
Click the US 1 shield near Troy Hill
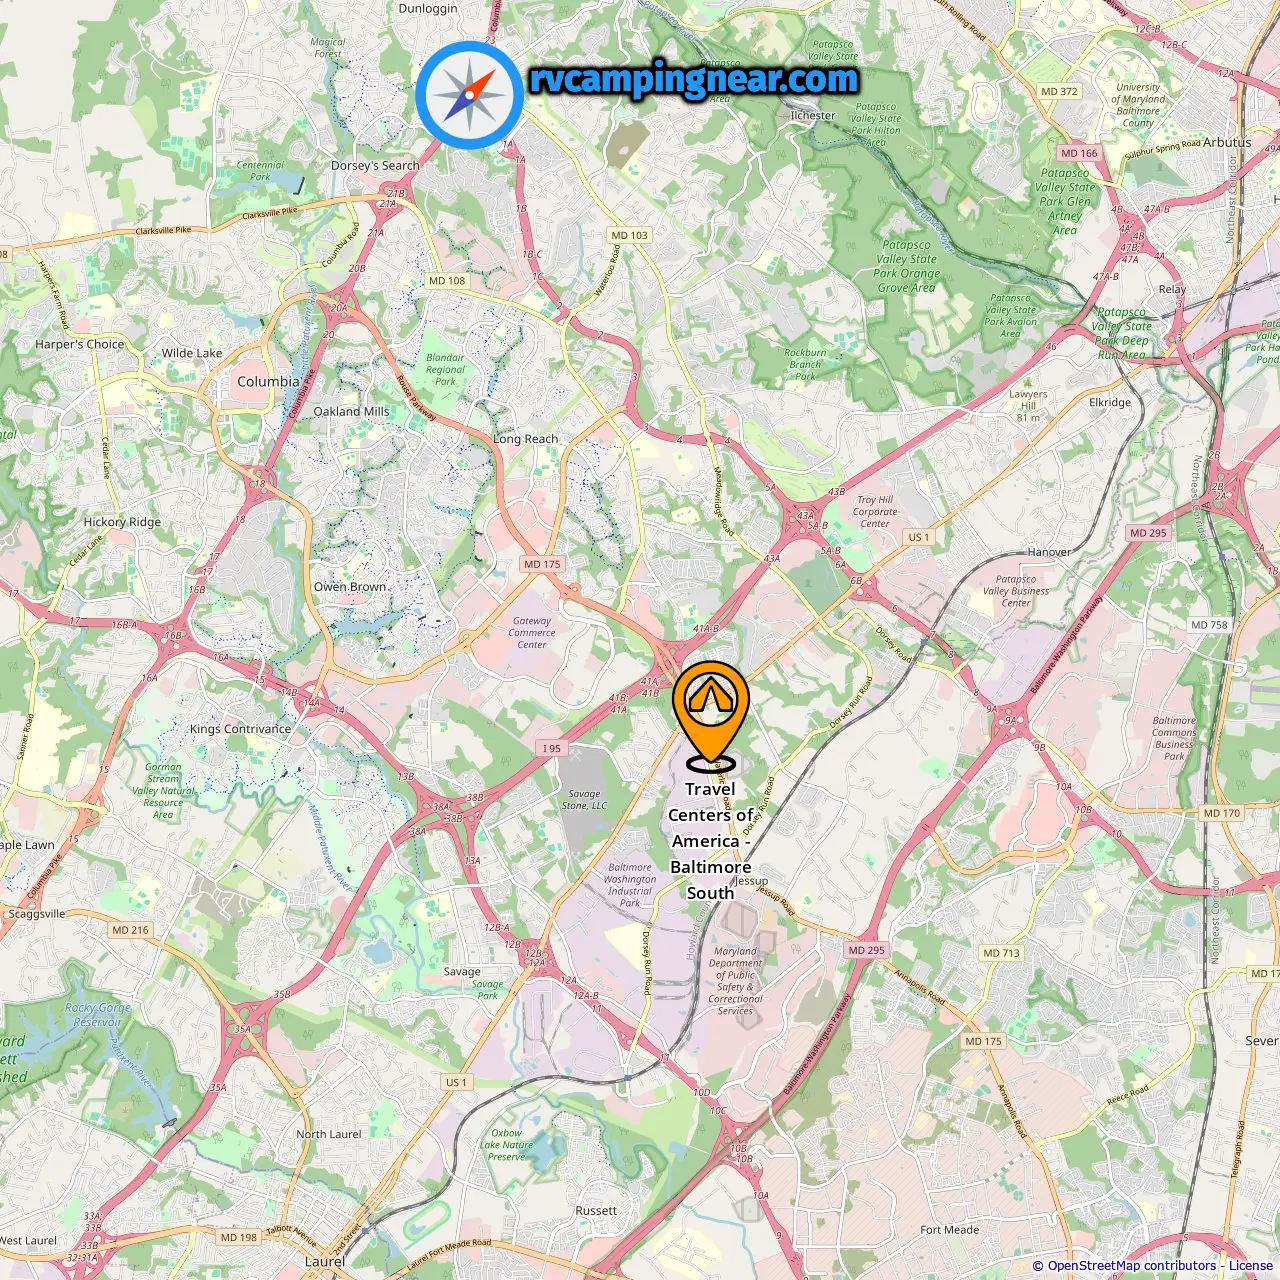coord(919,537)
